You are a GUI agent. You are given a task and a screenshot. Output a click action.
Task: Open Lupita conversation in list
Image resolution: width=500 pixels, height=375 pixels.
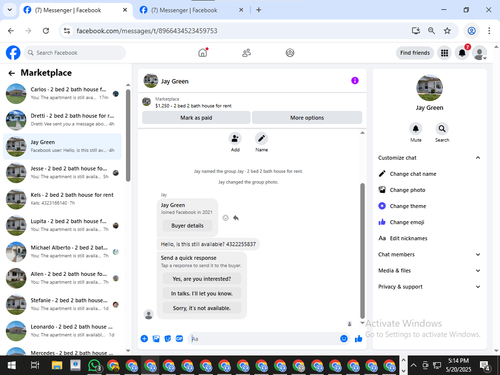click(62, 225)
